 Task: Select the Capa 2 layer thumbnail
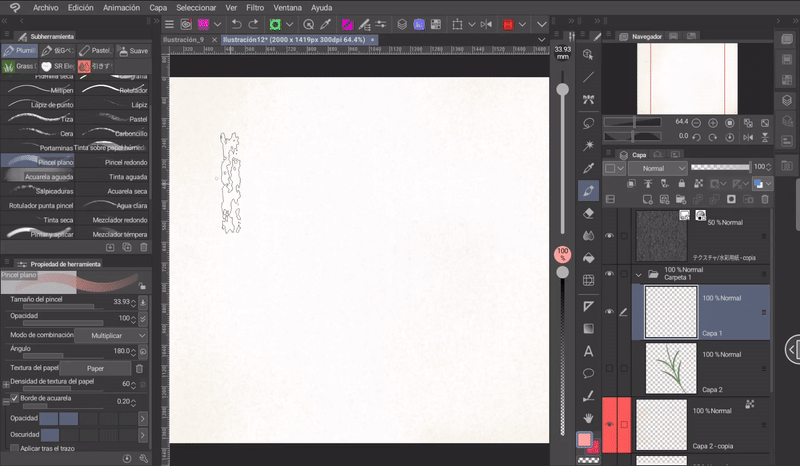[671, 368]
